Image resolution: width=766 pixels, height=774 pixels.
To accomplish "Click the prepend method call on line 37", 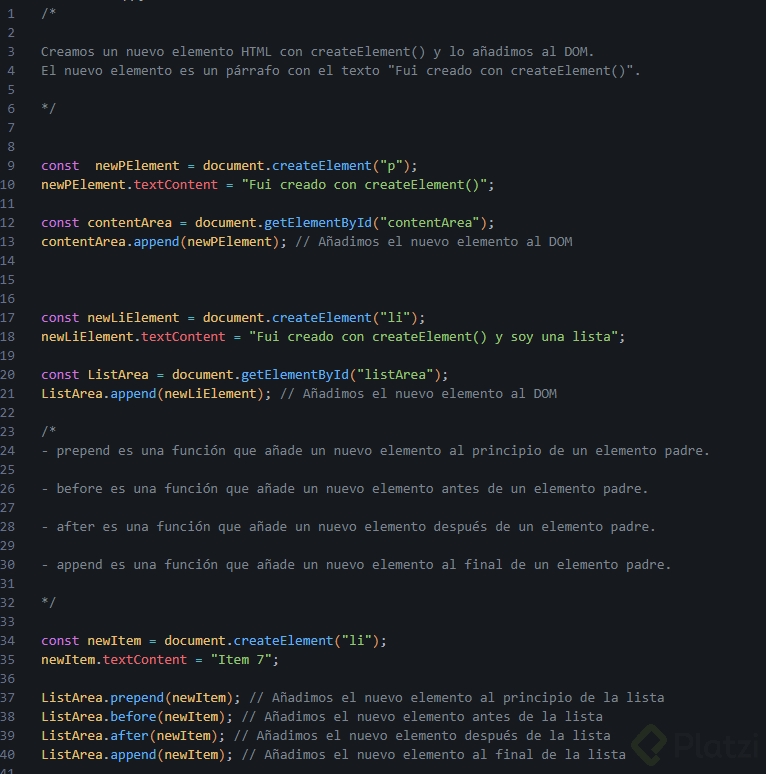I will point(137,698).
